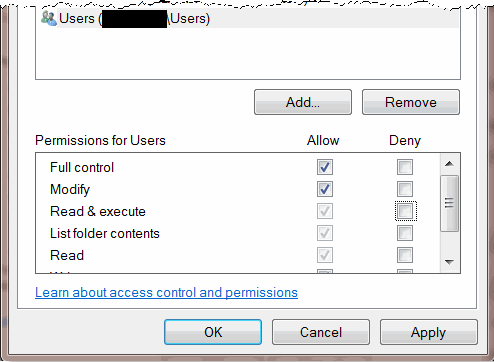Viewport: 494px width, 362px height.
Task: Select the Users entry in list
Action: point(249,19)
